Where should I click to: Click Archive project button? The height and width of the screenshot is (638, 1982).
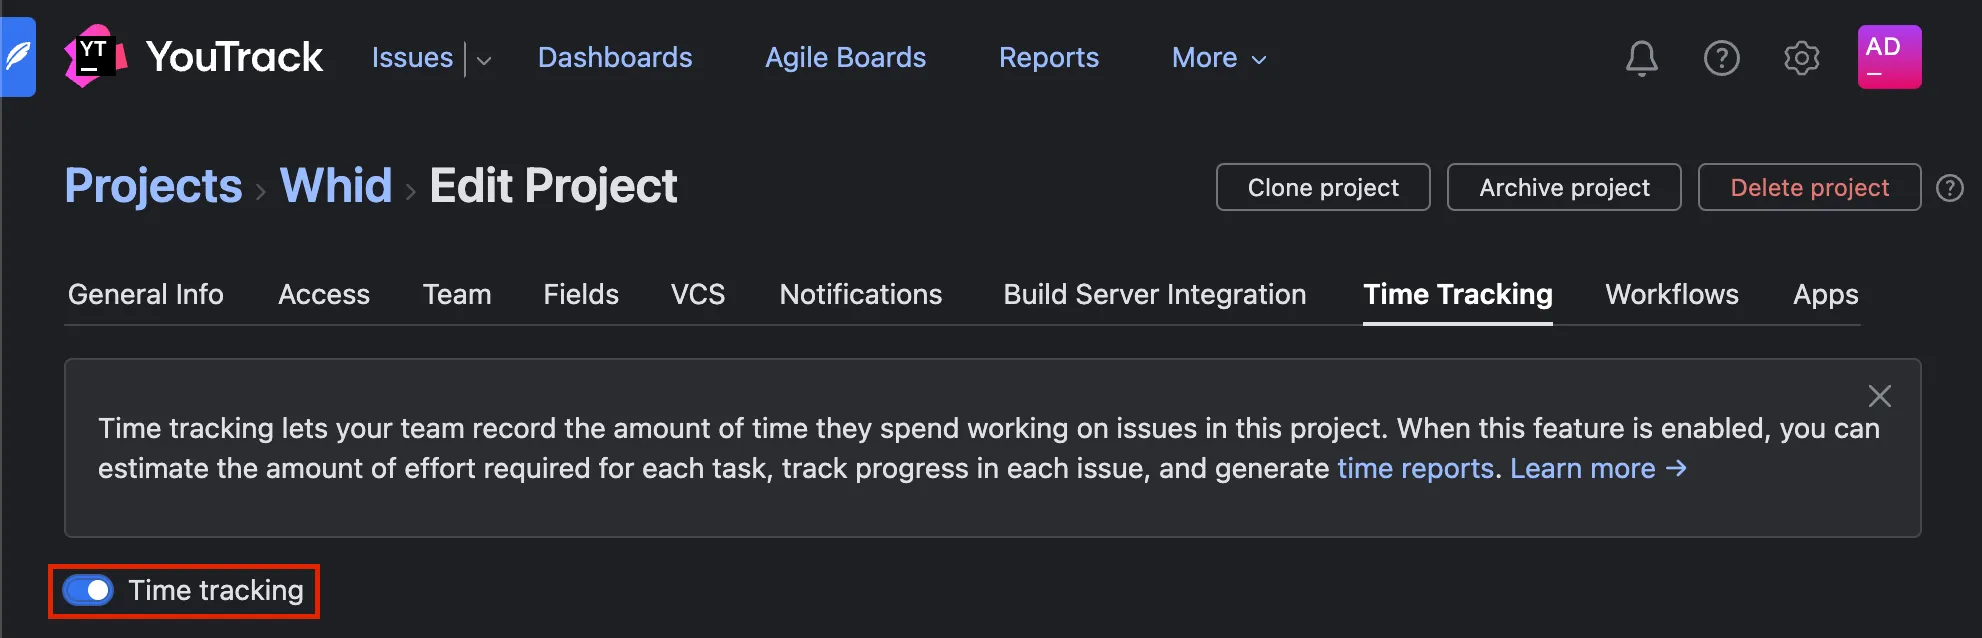click(1564, 187)
